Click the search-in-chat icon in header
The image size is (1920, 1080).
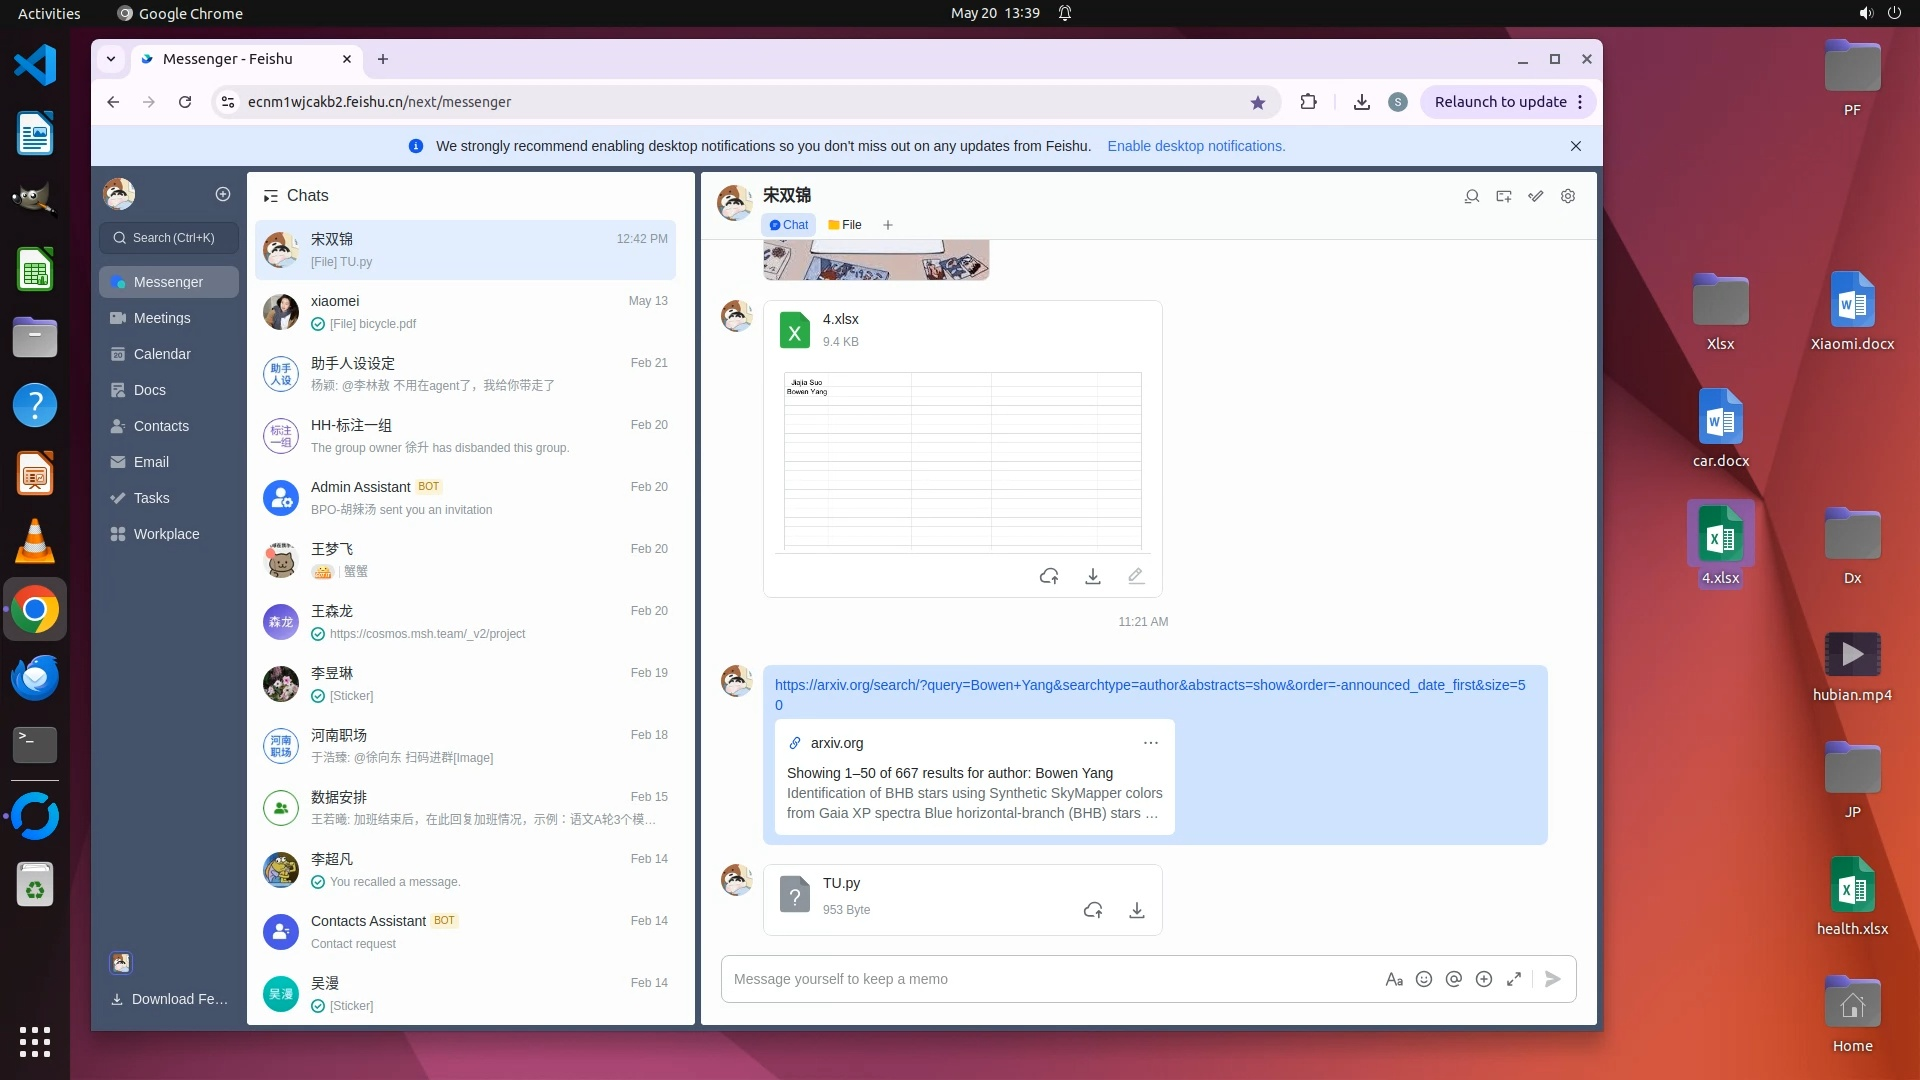point(1472,196)
